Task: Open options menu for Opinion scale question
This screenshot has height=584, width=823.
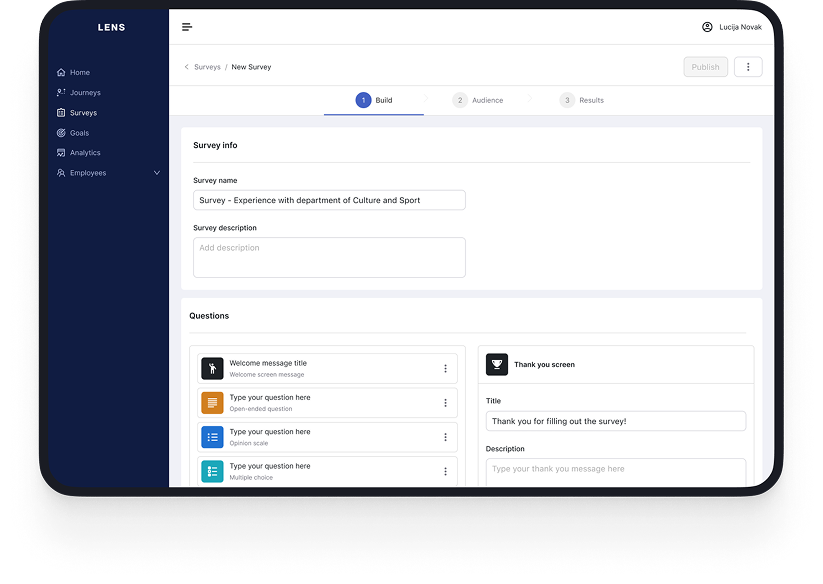Action: [445, 437]
